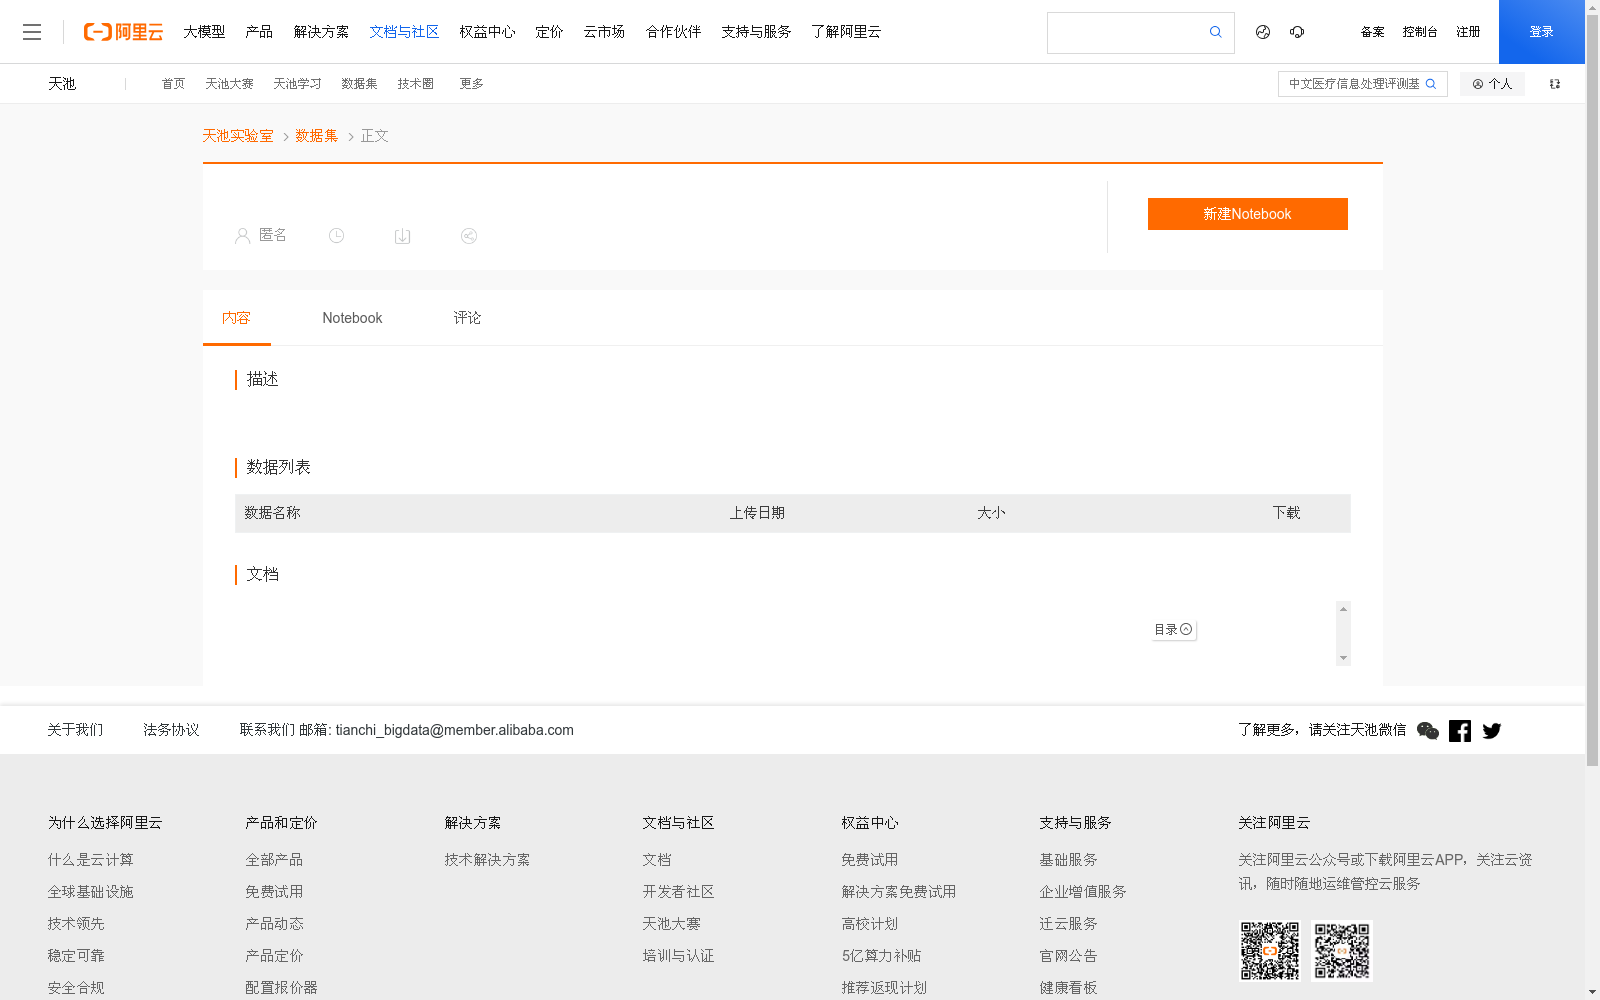
Task: Click the download count icon
Action: click(403, 236)
